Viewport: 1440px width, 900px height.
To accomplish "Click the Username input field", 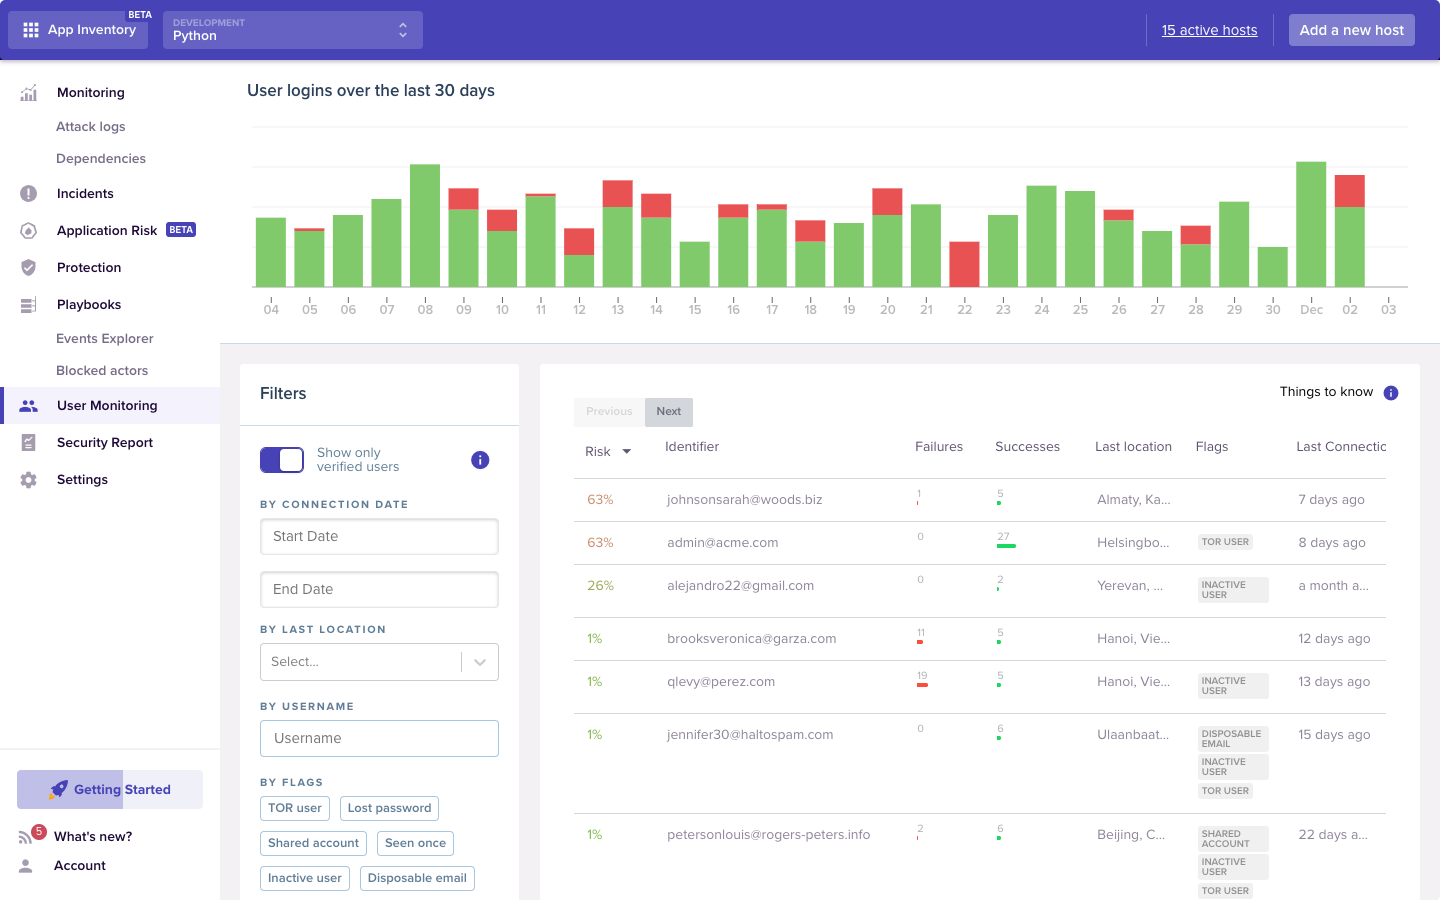I will 379,739.
